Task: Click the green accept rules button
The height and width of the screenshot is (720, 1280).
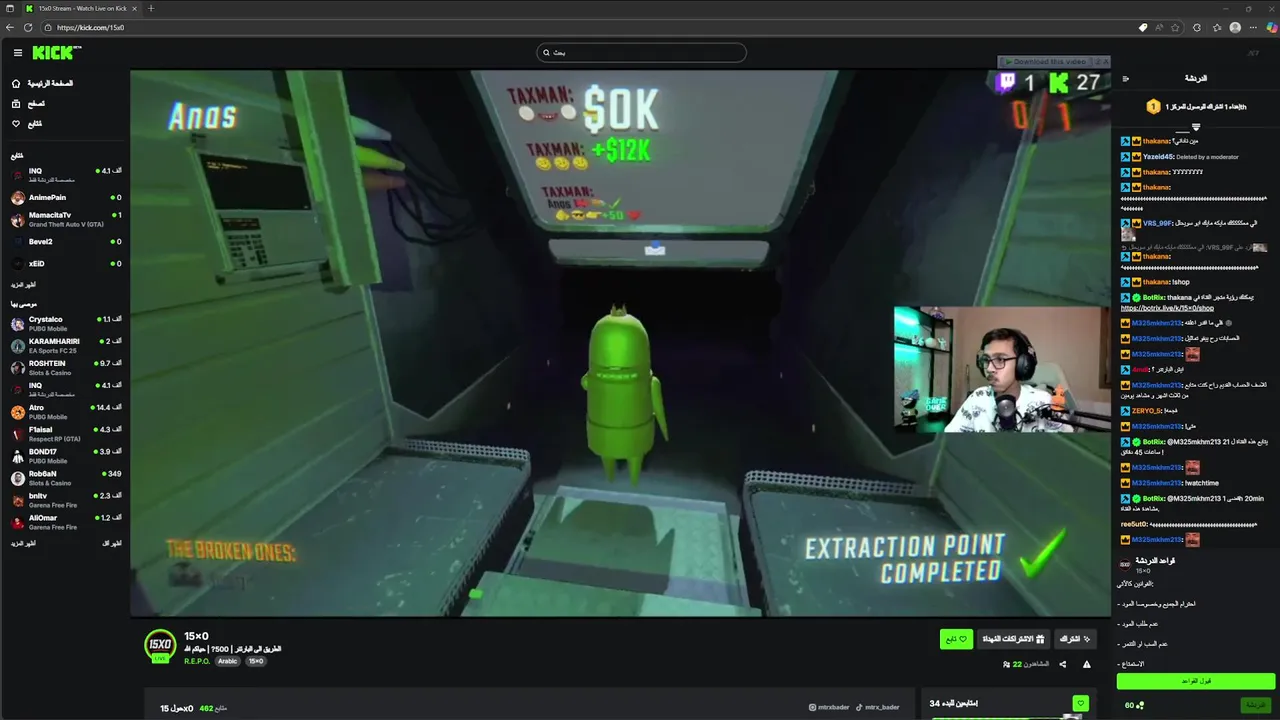Action: [1196, 681]
